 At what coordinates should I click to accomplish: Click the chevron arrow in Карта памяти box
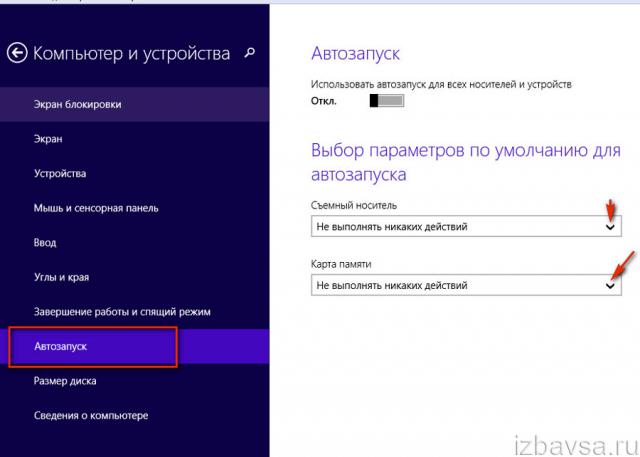tap(611, 285)
